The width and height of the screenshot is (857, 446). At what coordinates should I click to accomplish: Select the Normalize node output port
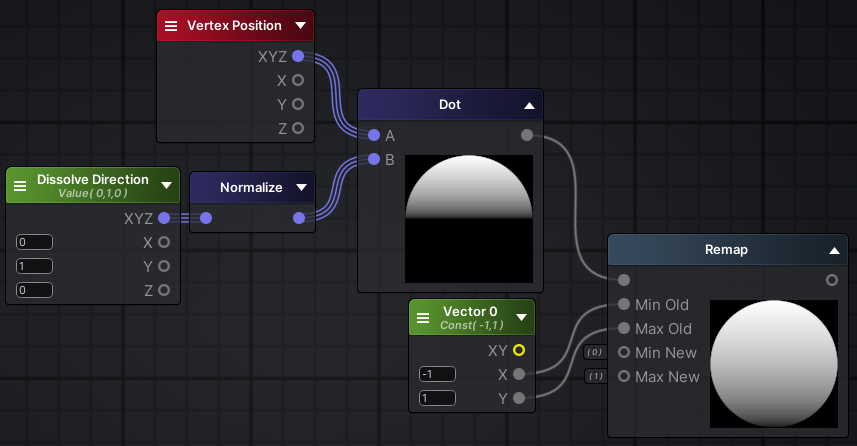[299, 218]
